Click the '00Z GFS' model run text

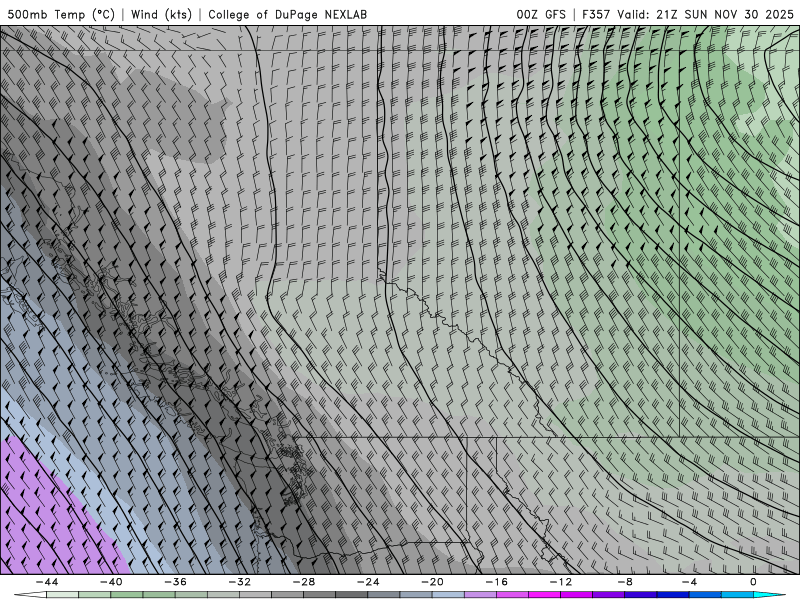[x=541, y=14]
